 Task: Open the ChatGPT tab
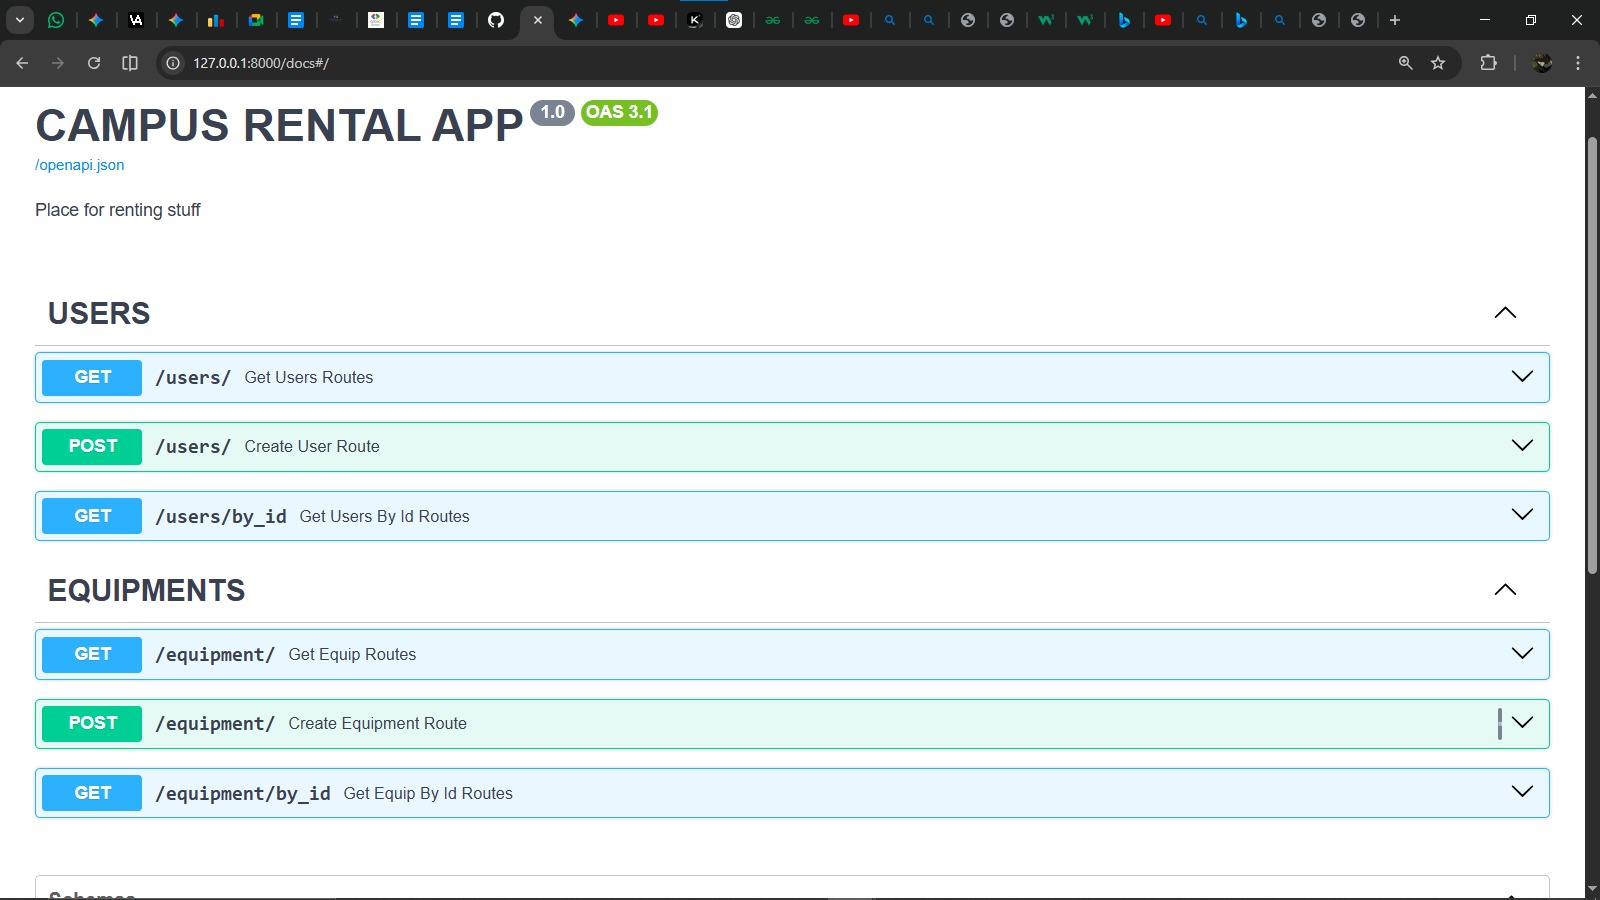click(x=734, y=20)
